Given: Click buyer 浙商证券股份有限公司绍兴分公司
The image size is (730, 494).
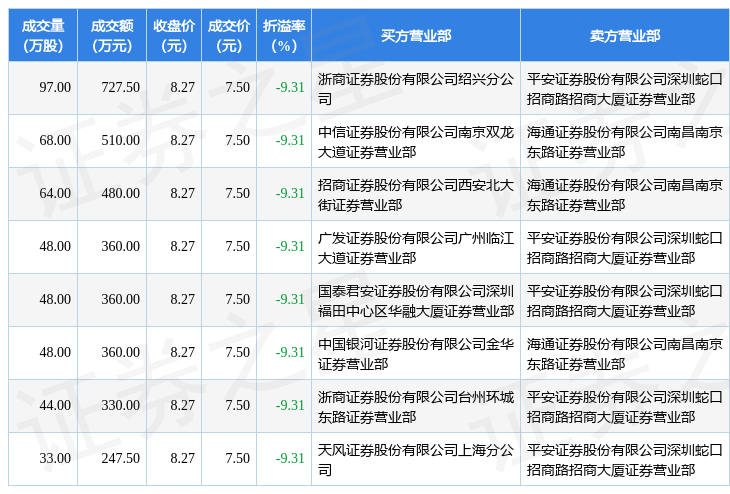Looking at the screenshot, I should (416, 89).
